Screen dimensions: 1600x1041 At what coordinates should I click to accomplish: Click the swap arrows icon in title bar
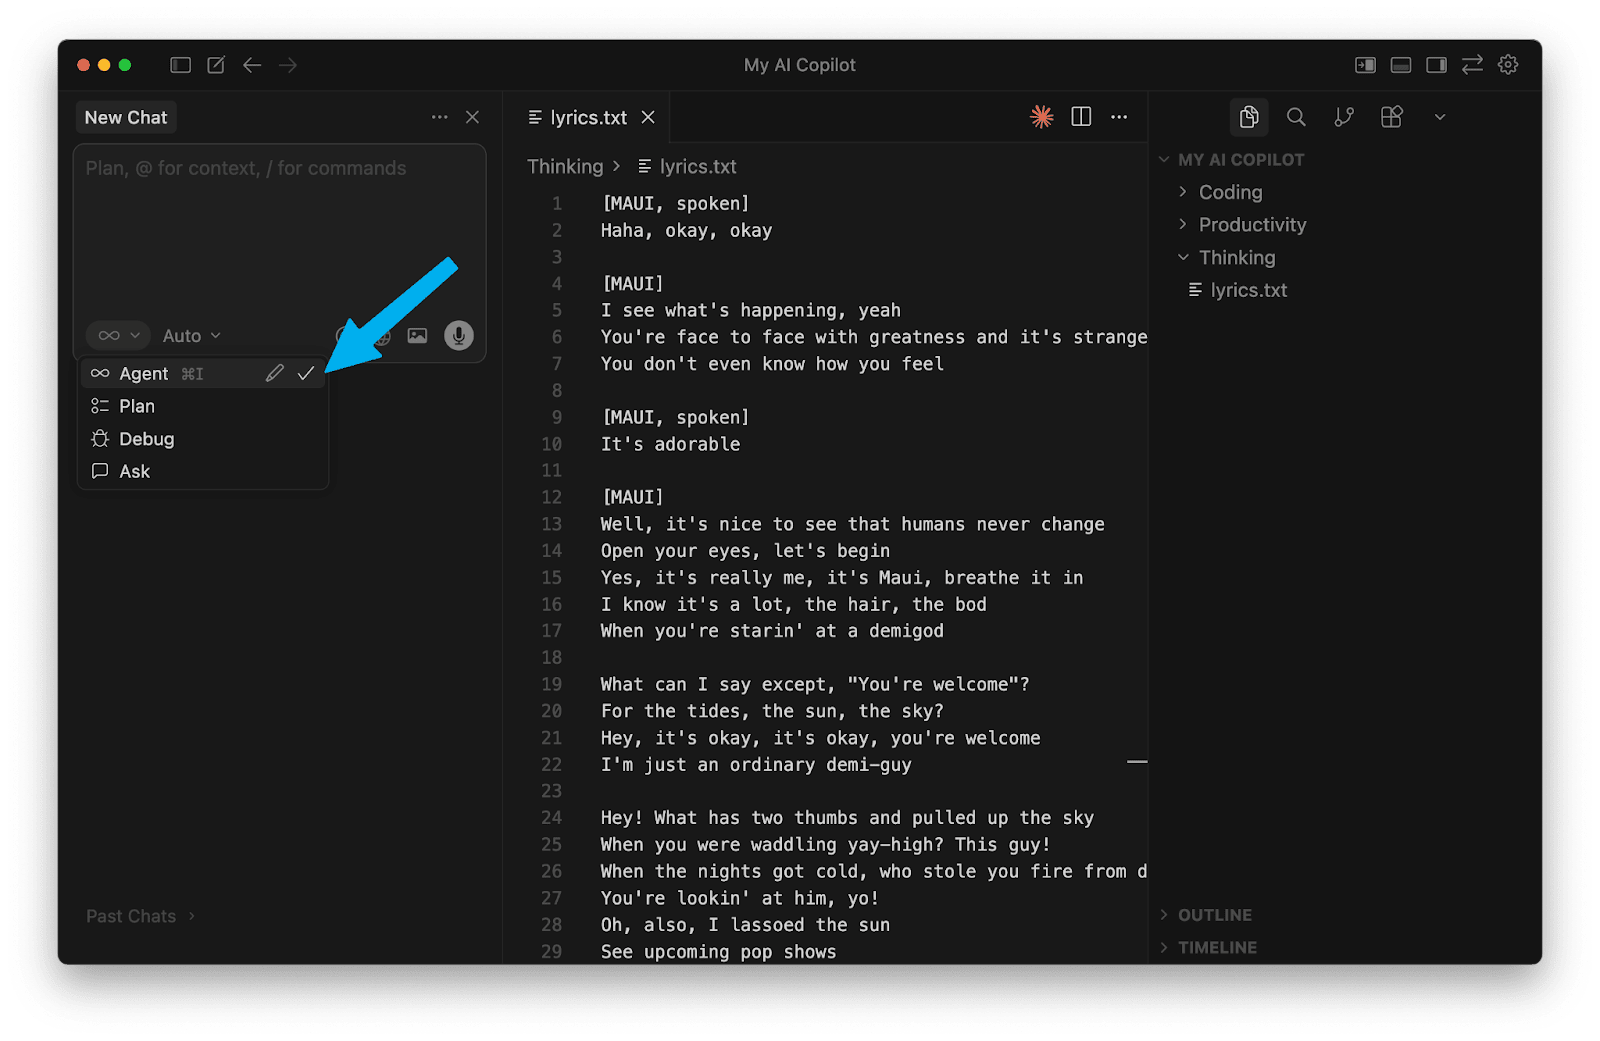coord(1472,65)
